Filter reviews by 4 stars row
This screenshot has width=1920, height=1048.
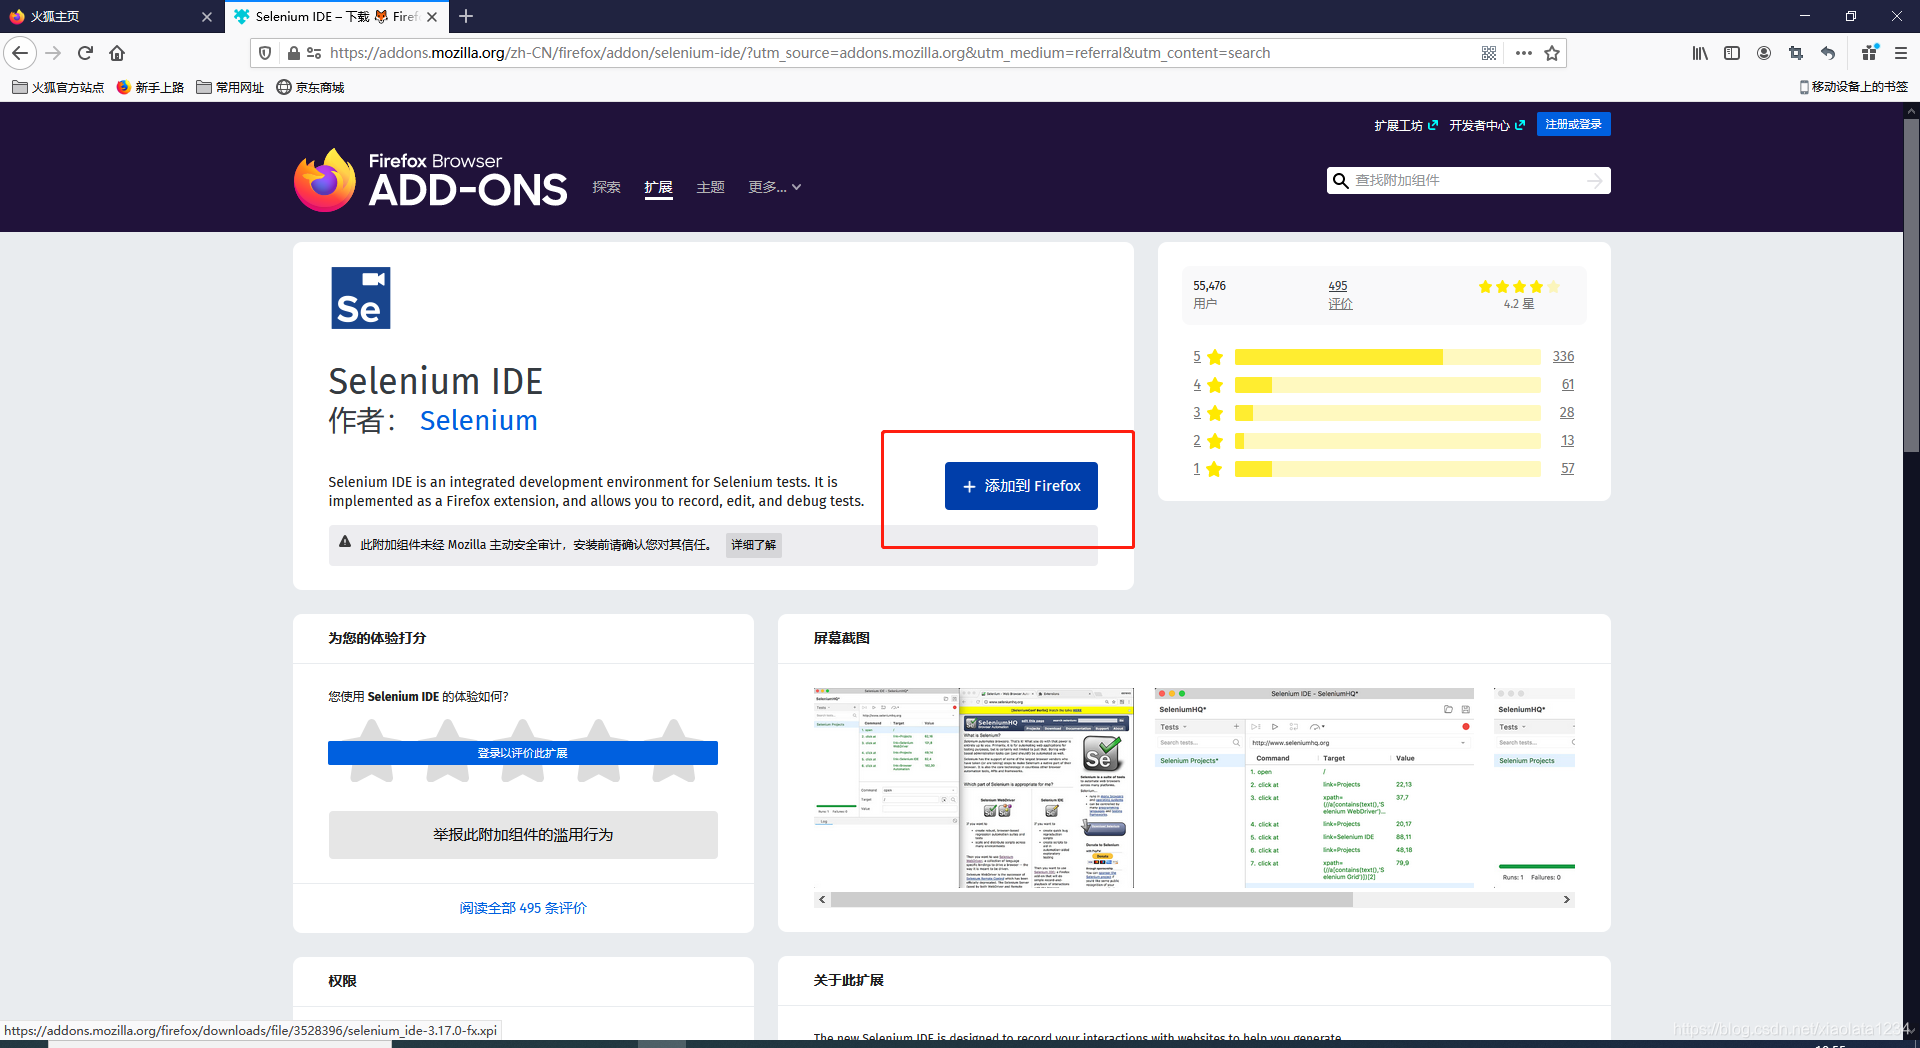tap(1383, 385)
